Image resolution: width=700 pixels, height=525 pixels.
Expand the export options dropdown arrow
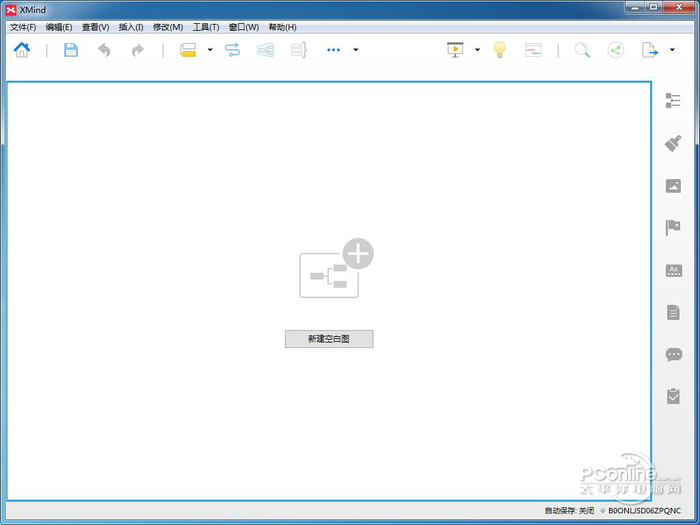tap(672, 50)
